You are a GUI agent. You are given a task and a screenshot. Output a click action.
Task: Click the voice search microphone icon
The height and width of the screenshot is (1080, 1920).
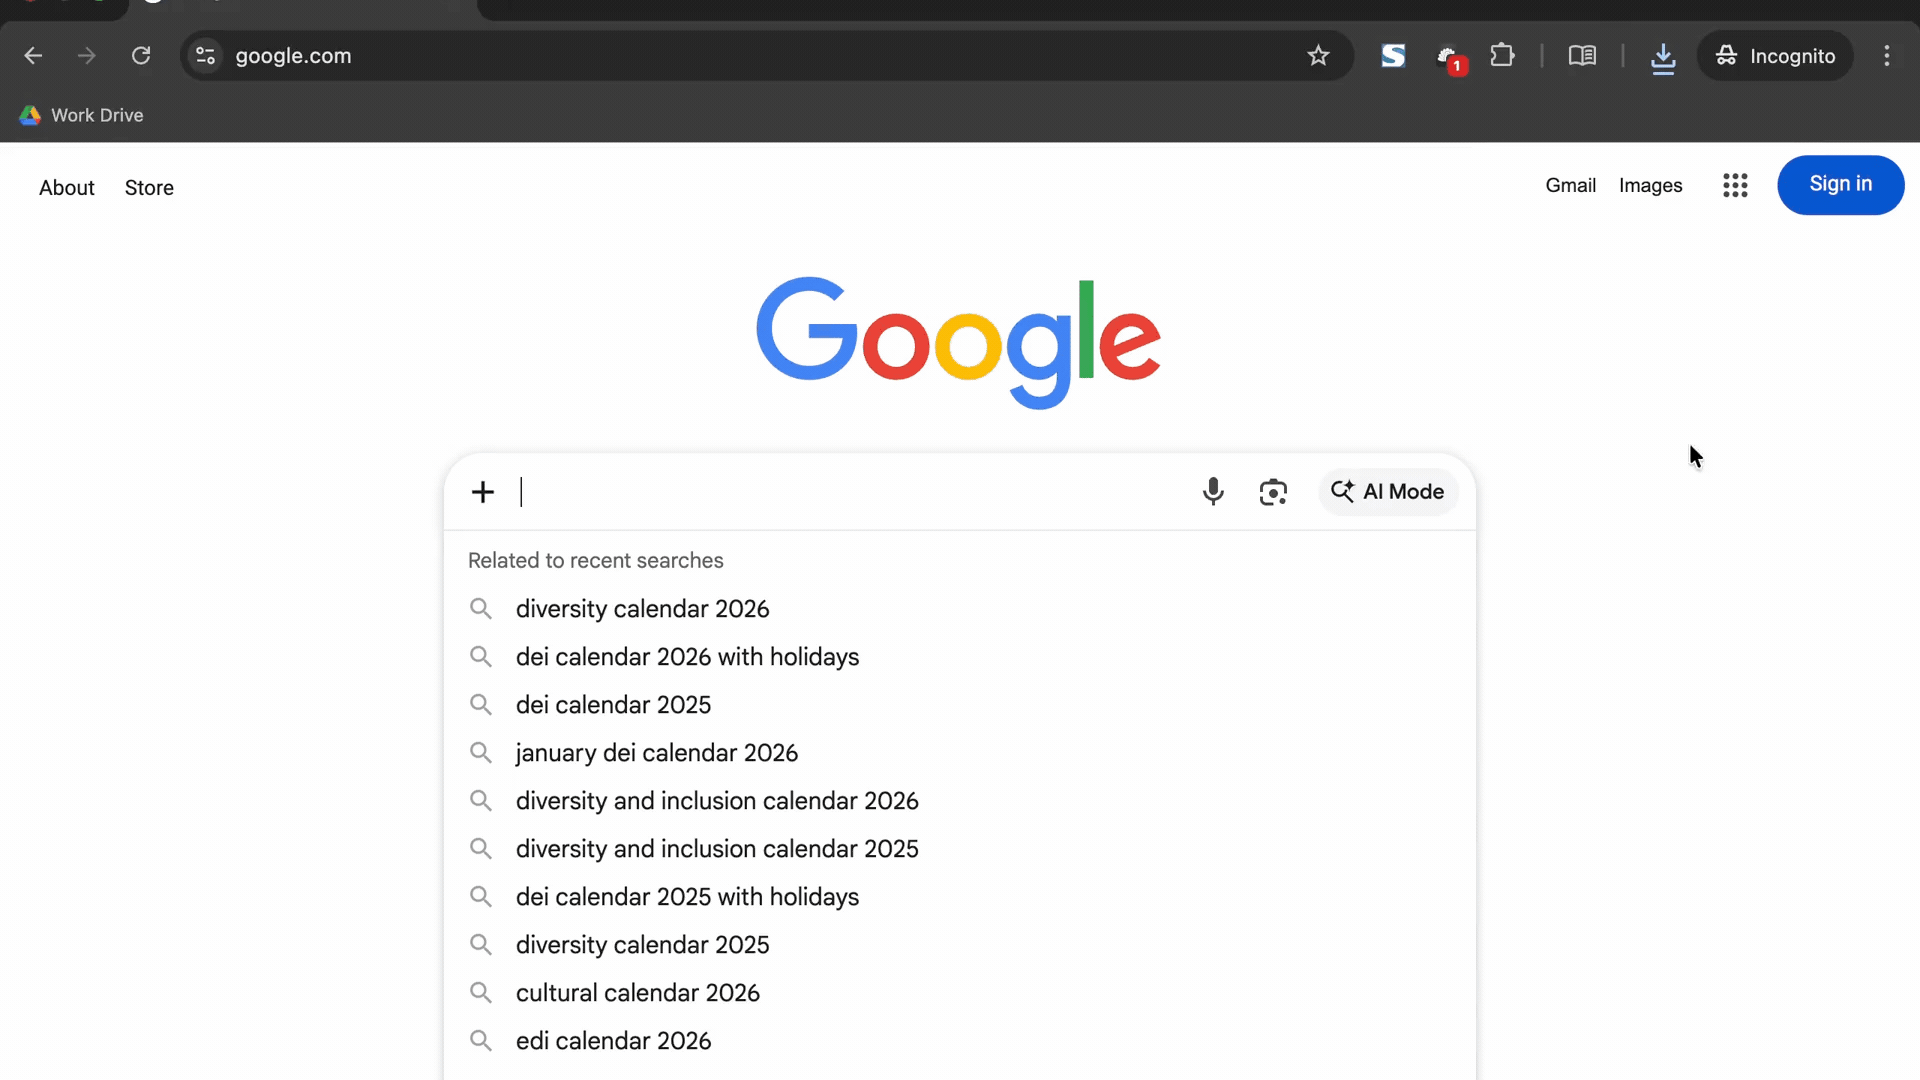(1213, 491)
